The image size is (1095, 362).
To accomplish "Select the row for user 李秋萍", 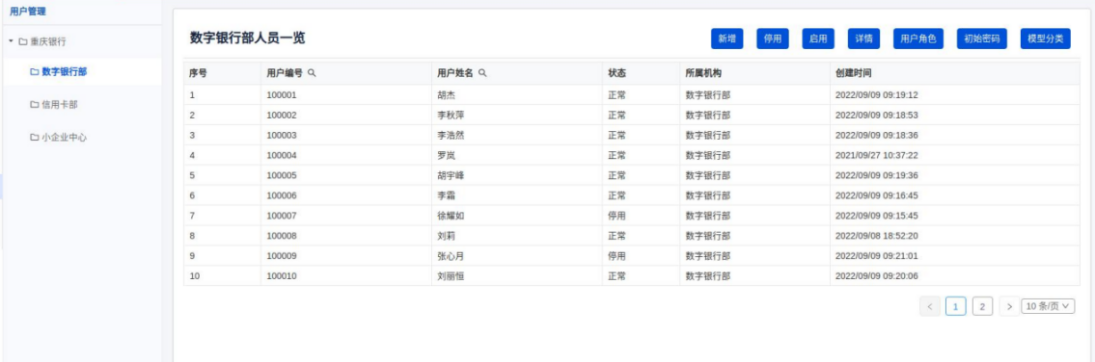I will 631,115.
